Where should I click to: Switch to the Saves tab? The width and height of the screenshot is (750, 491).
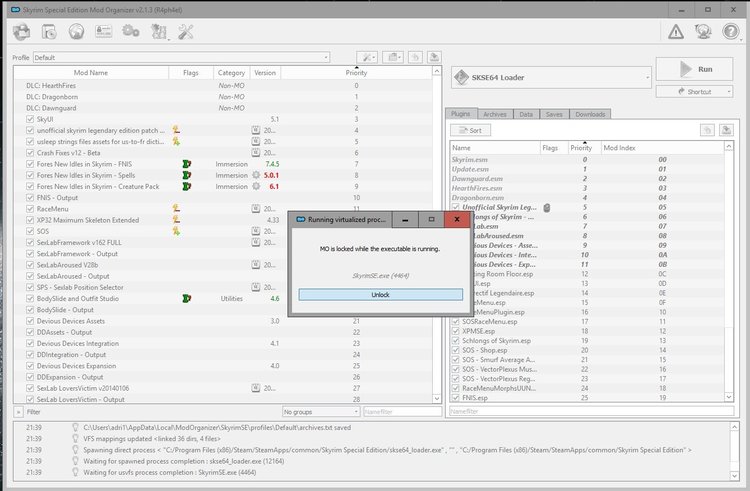(554, 114)
